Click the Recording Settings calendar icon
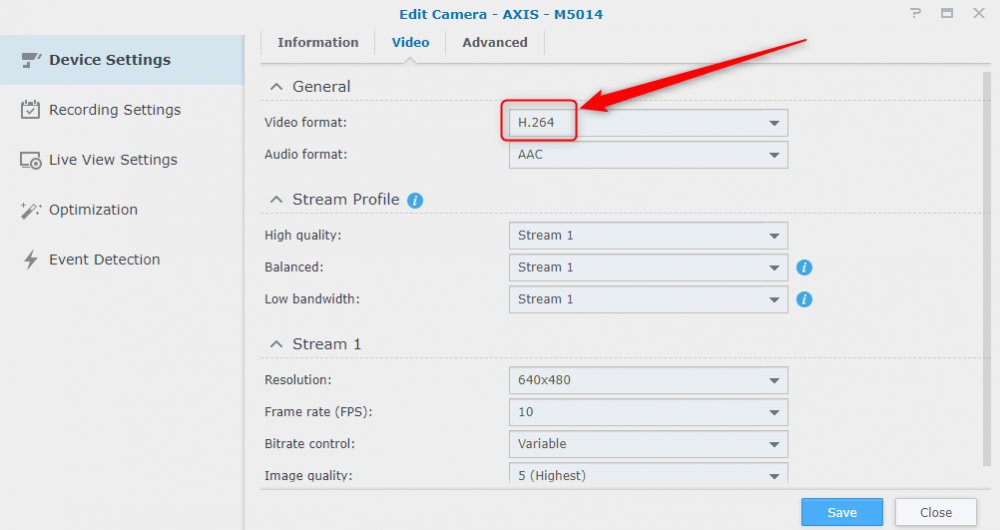1000x530 pixels. tap(31, 110)
